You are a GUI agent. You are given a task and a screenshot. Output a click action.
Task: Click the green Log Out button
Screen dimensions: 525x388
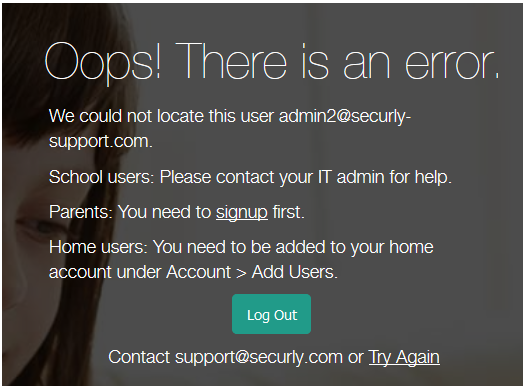click(271, 314)
